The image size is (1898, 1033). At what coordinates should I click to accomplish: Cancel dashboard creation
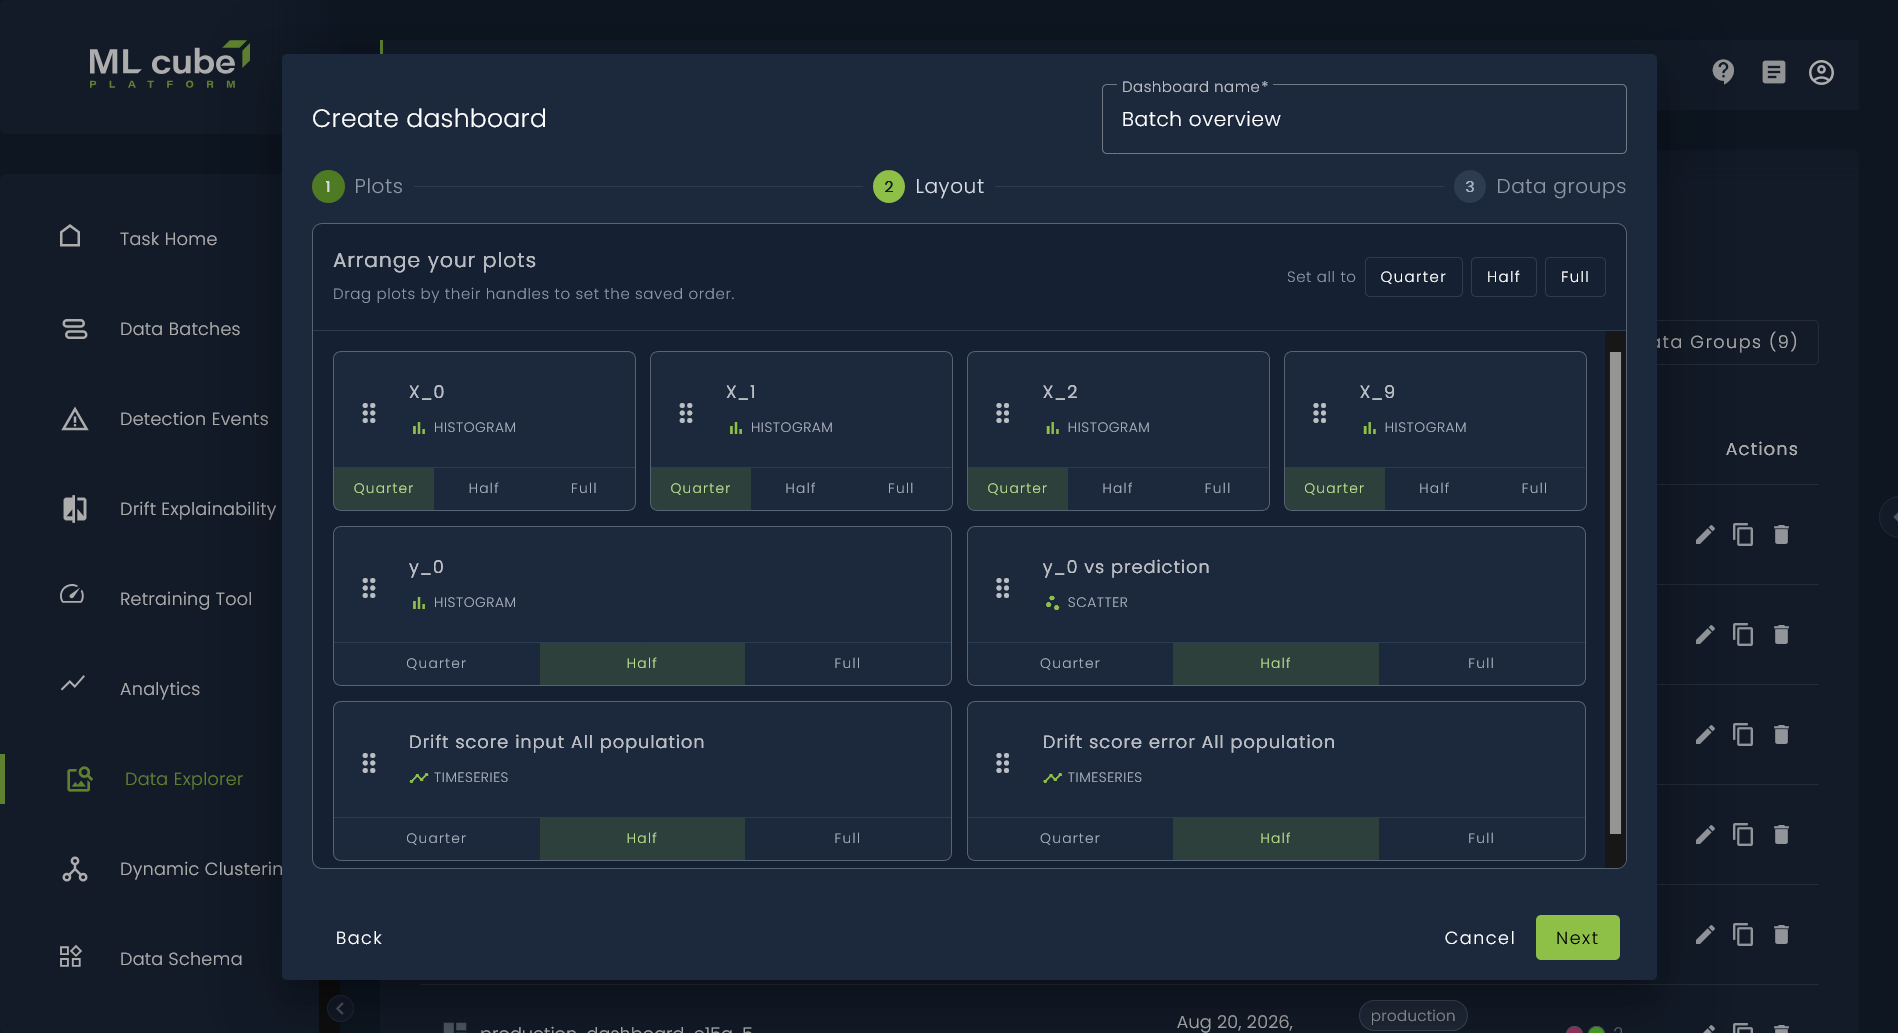tap(1480, 938)
